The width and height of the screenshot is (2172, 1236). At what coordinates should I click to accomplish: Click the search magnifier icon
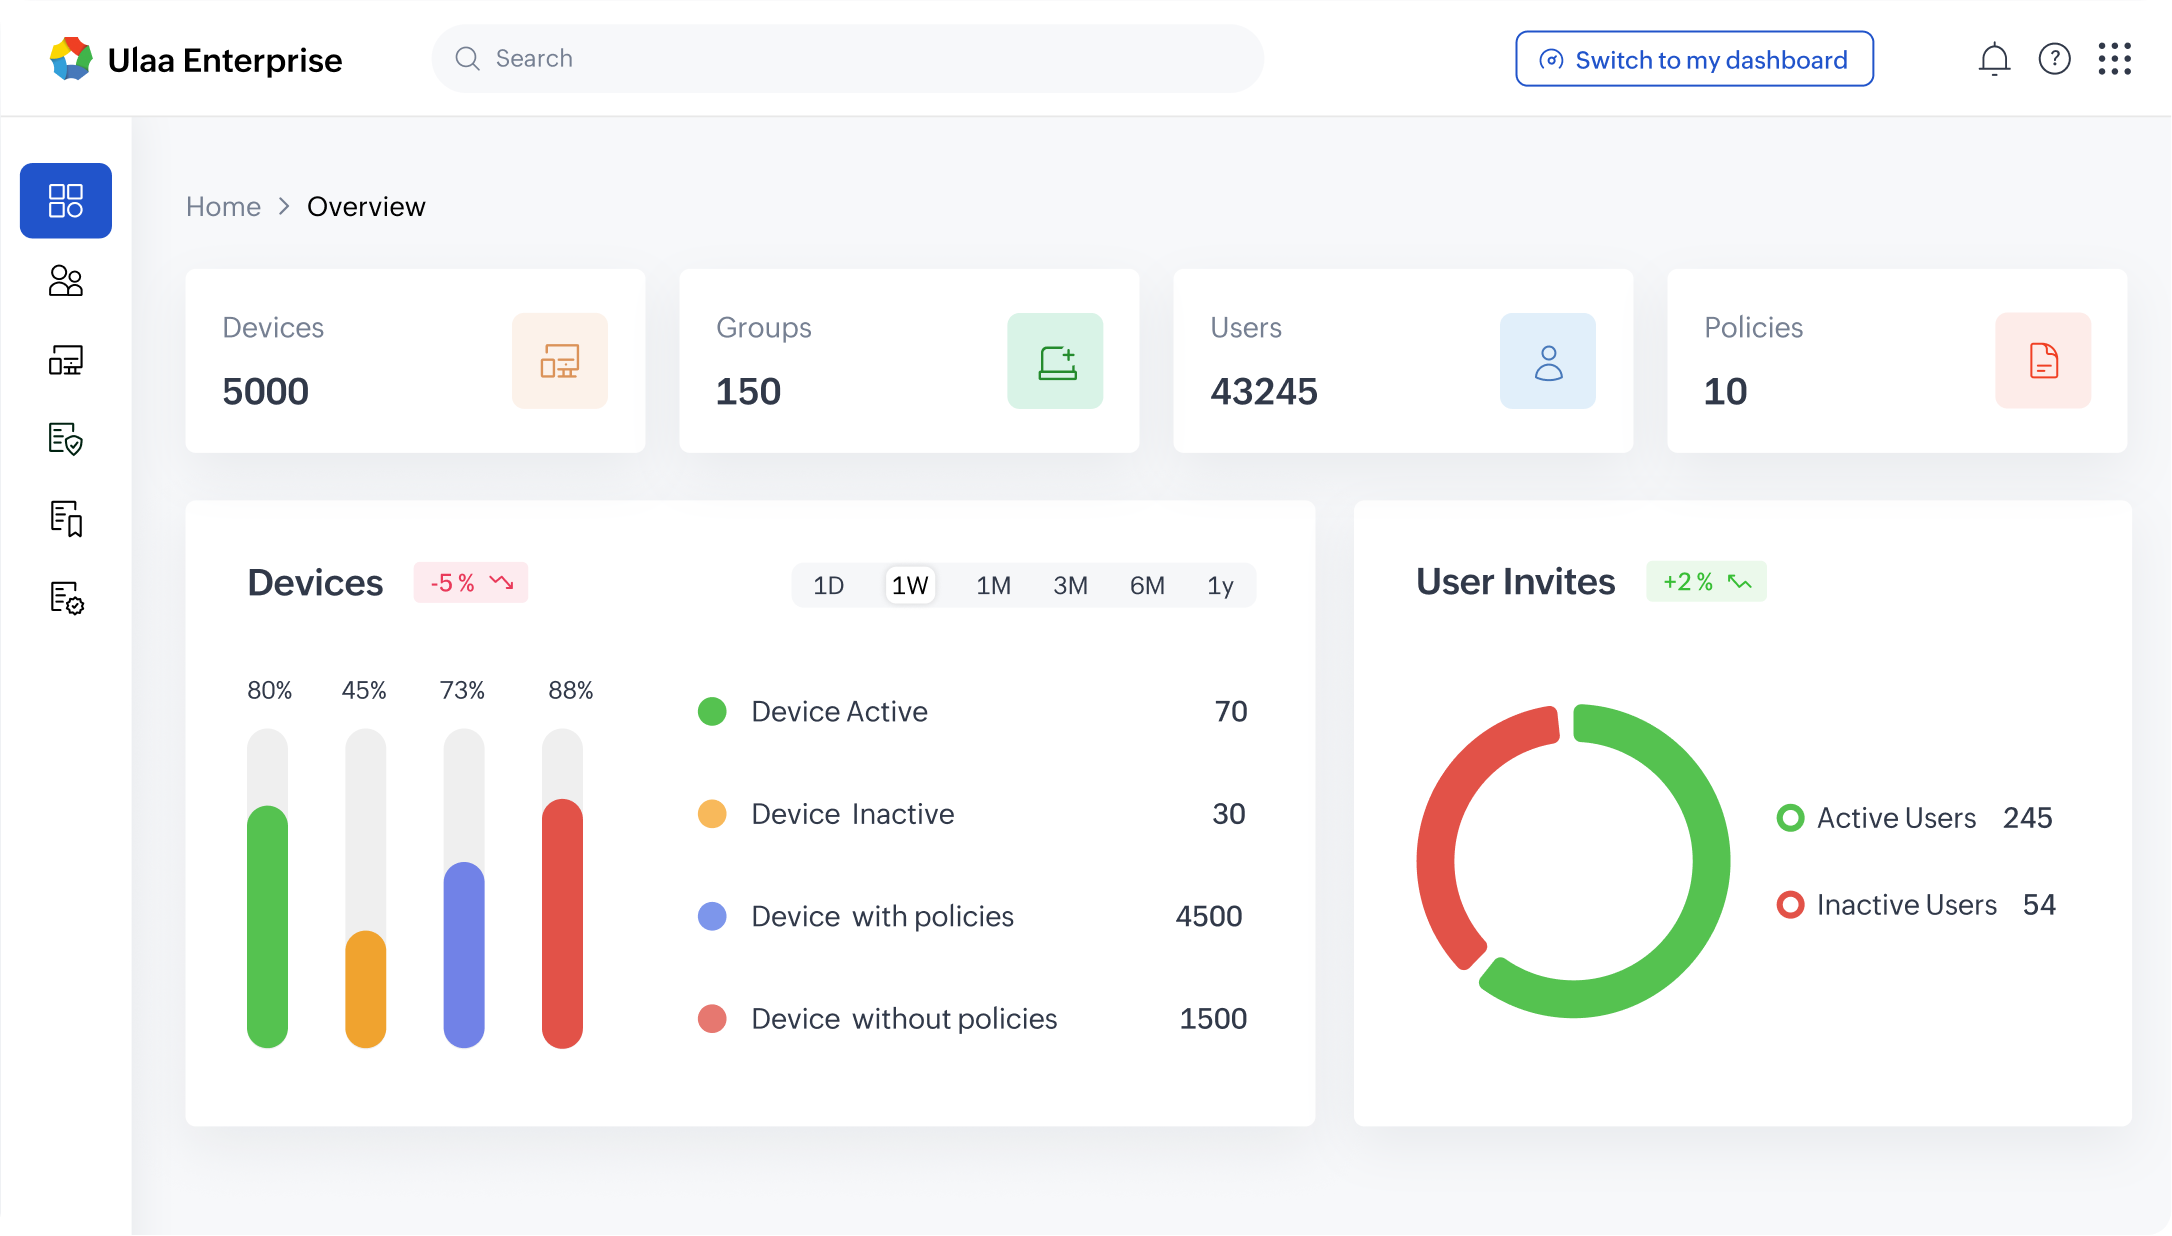(x=467, y=59)
